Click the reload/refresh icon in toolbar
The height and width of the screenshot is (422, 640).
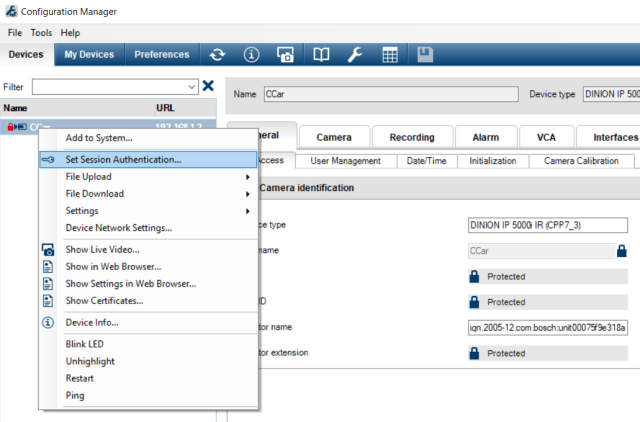(x=218, y=55)
